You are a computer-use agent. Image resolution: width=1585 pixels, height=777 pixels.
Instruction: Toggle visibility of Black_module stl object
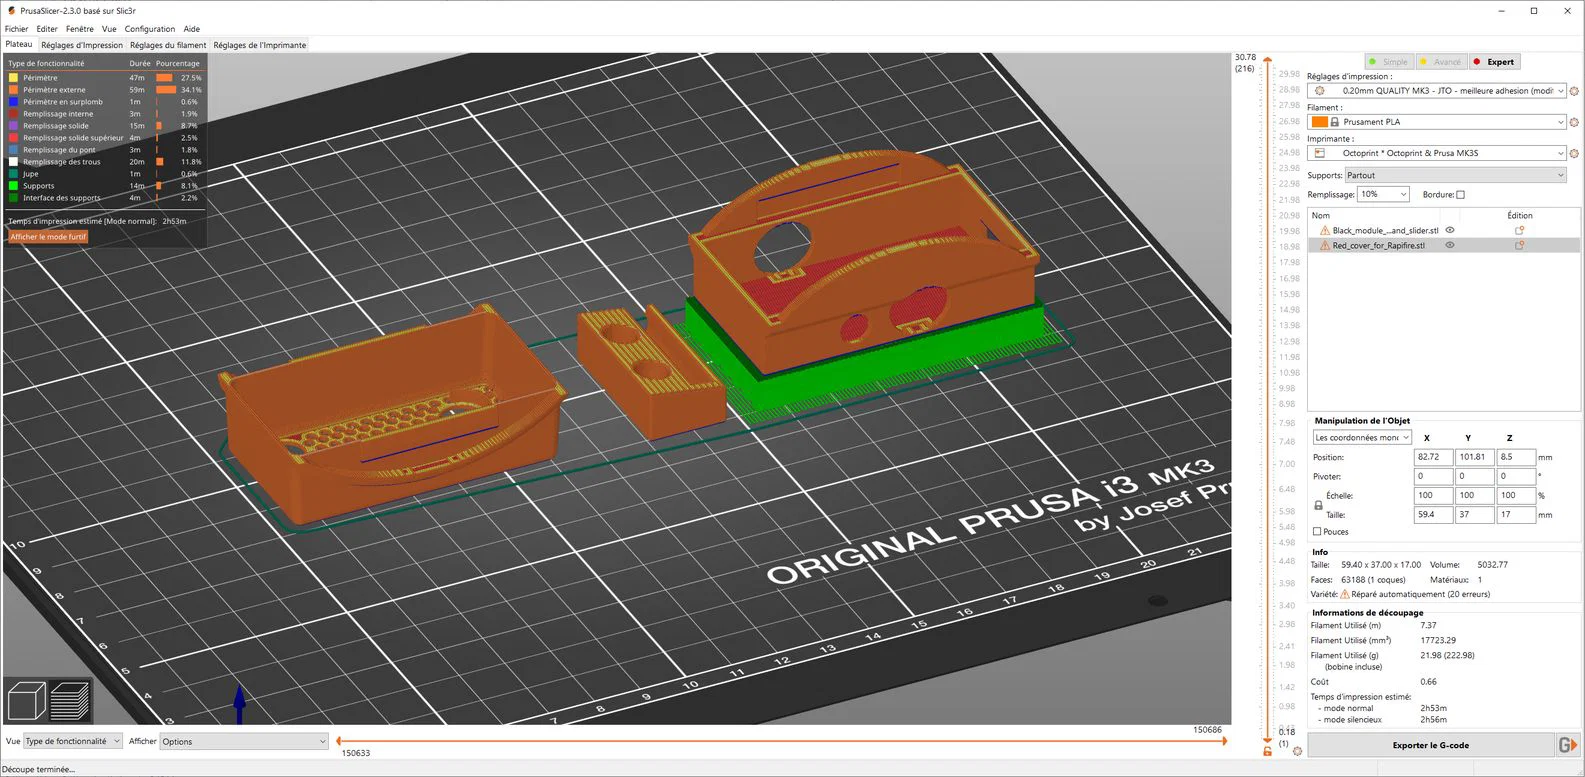click(x=1450, y=230)
